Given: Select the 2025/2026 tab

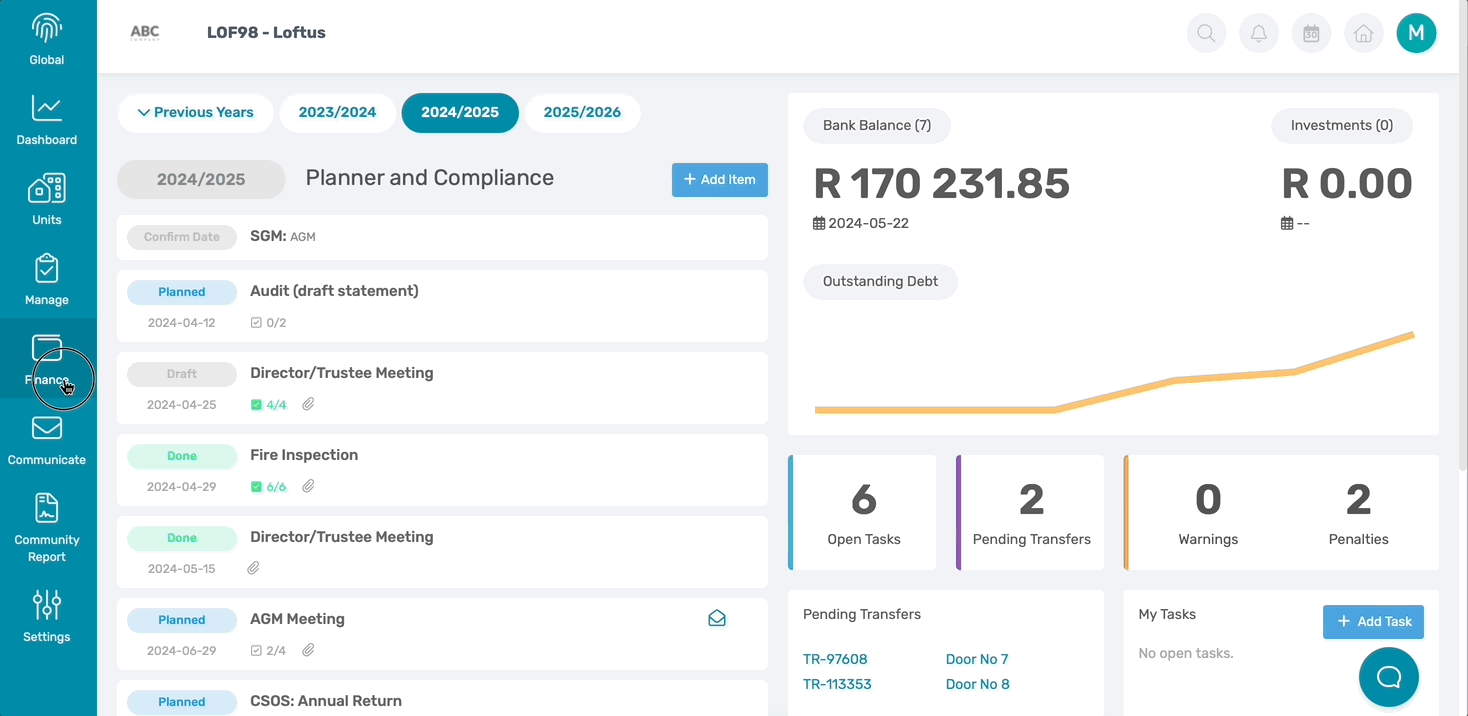Looking at the screenshot, I should coord(582,113).
